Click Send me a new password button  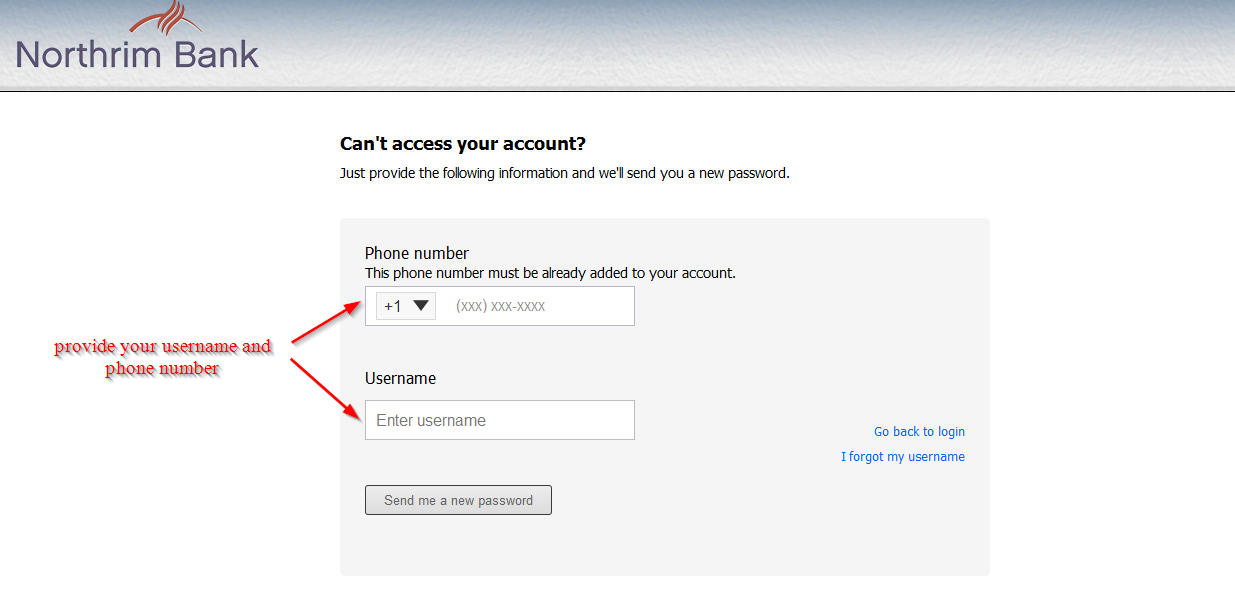tap(458, 500)
